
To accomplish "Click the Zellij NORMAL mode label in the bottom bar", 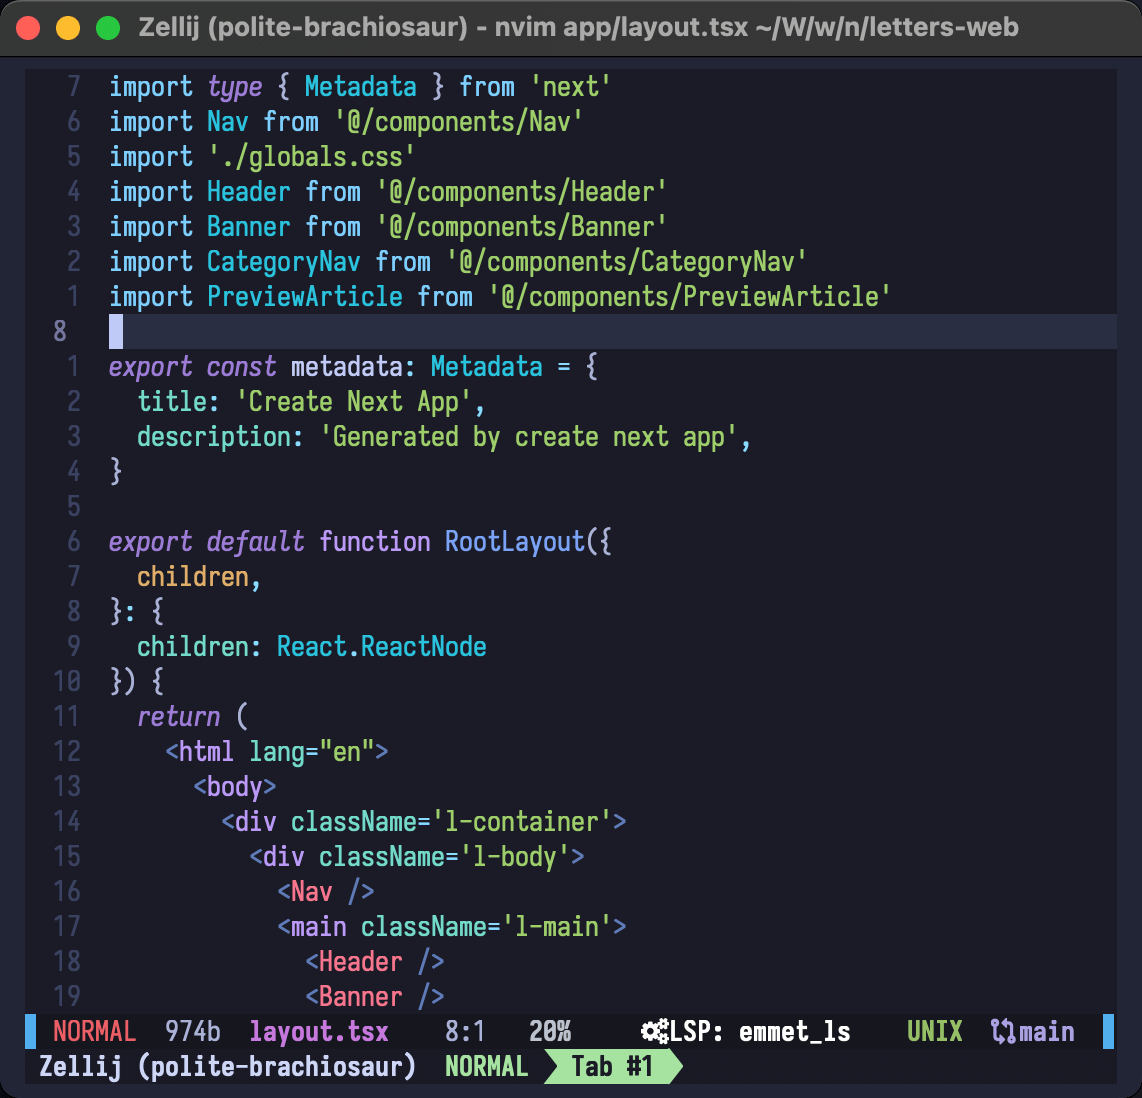I will click(486, 1066).
